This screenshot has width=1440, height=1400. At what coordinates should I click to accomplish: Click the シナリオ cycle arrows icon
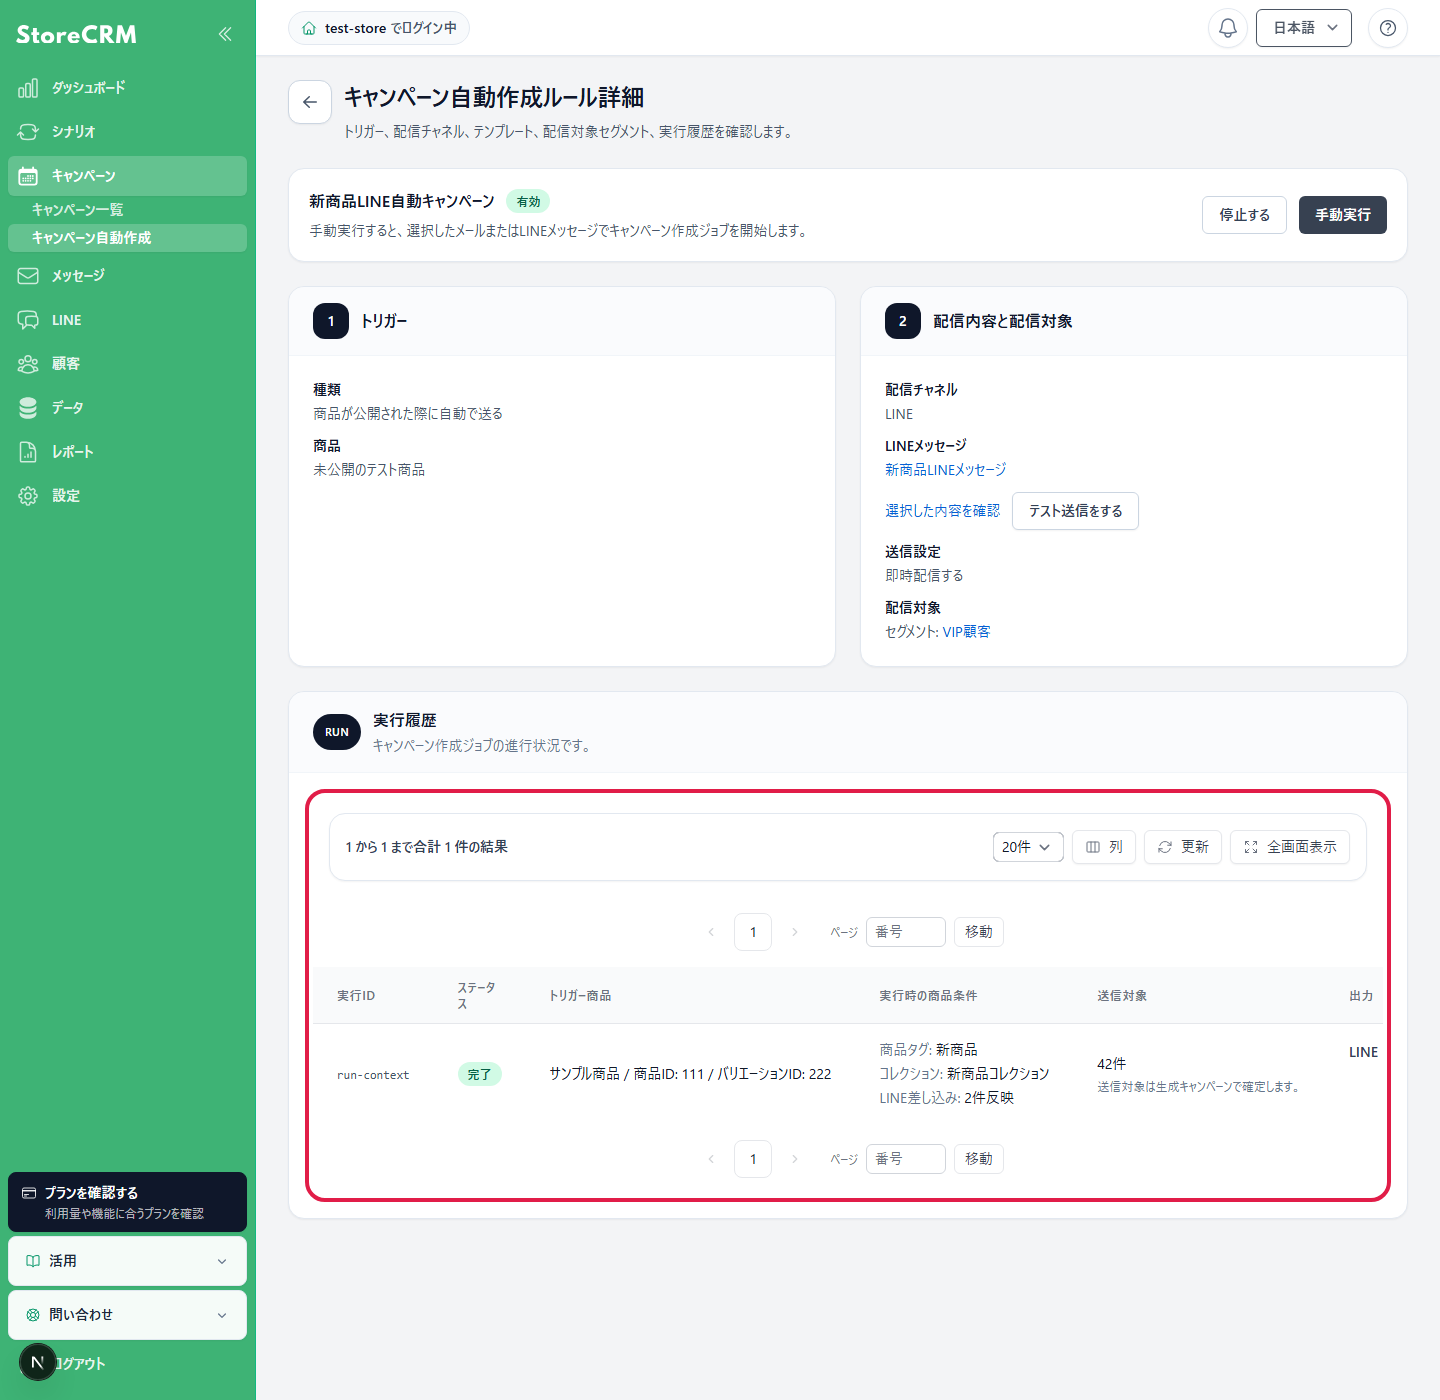tap(28, 132)
